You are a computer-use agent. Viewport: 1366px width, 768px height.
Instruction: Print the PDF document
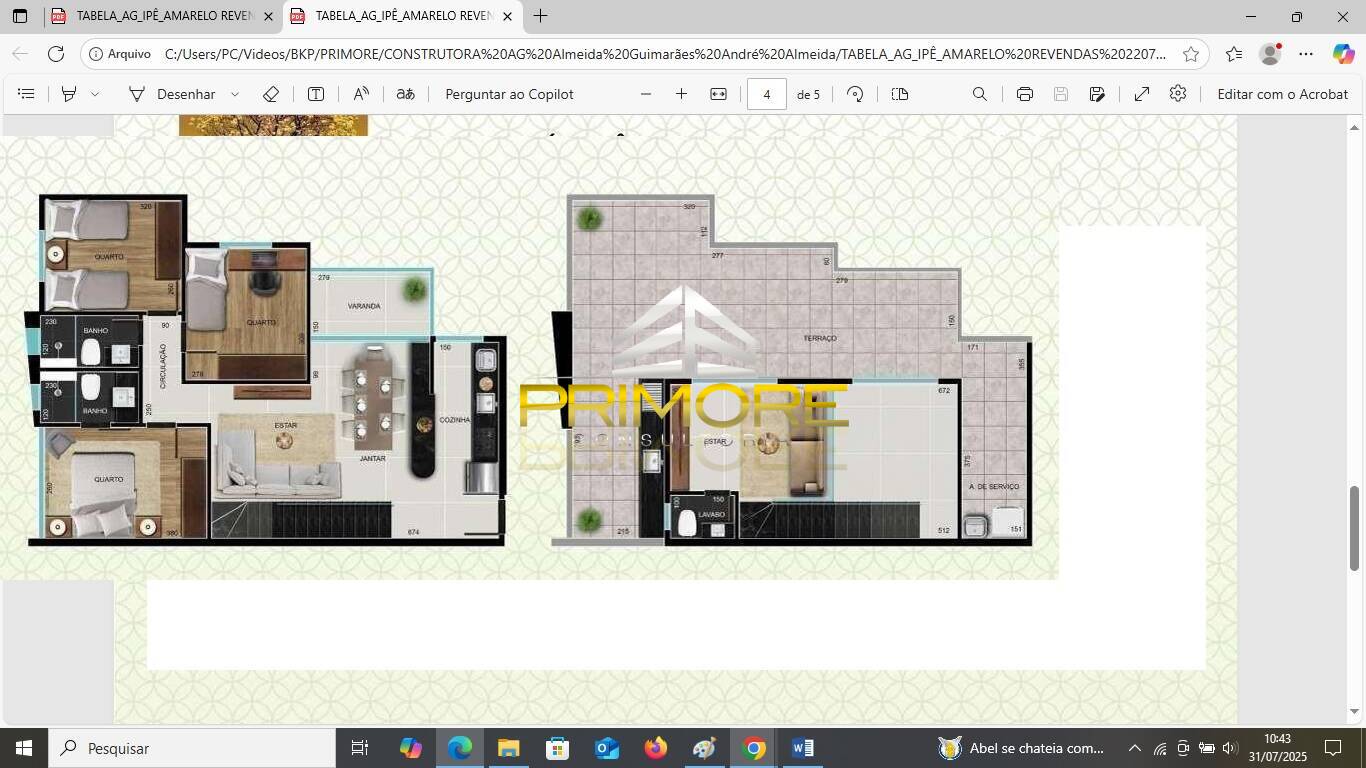pyautogui.click(x=1025, y=94)
